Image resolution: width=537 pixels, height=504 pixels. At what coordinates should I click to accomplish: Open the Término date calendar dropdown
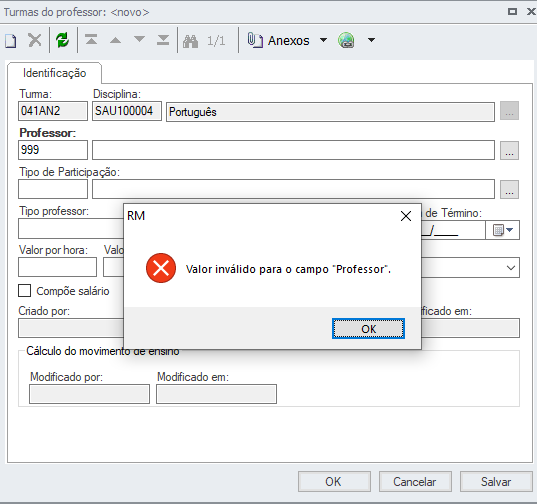click(x=502, y=230)
